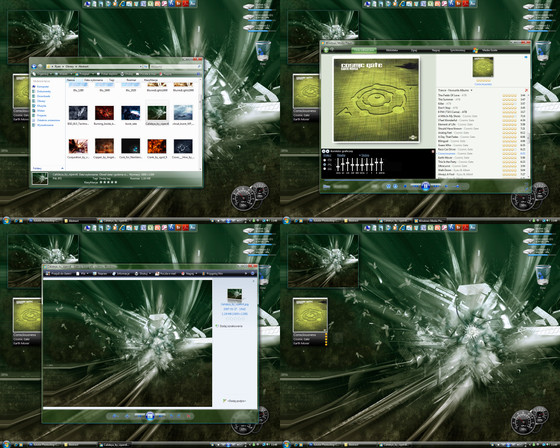The height and width of the screenshot is (448, 560).
Task: Adjust the first equalizer band slider
Action: tap(338, 165)
